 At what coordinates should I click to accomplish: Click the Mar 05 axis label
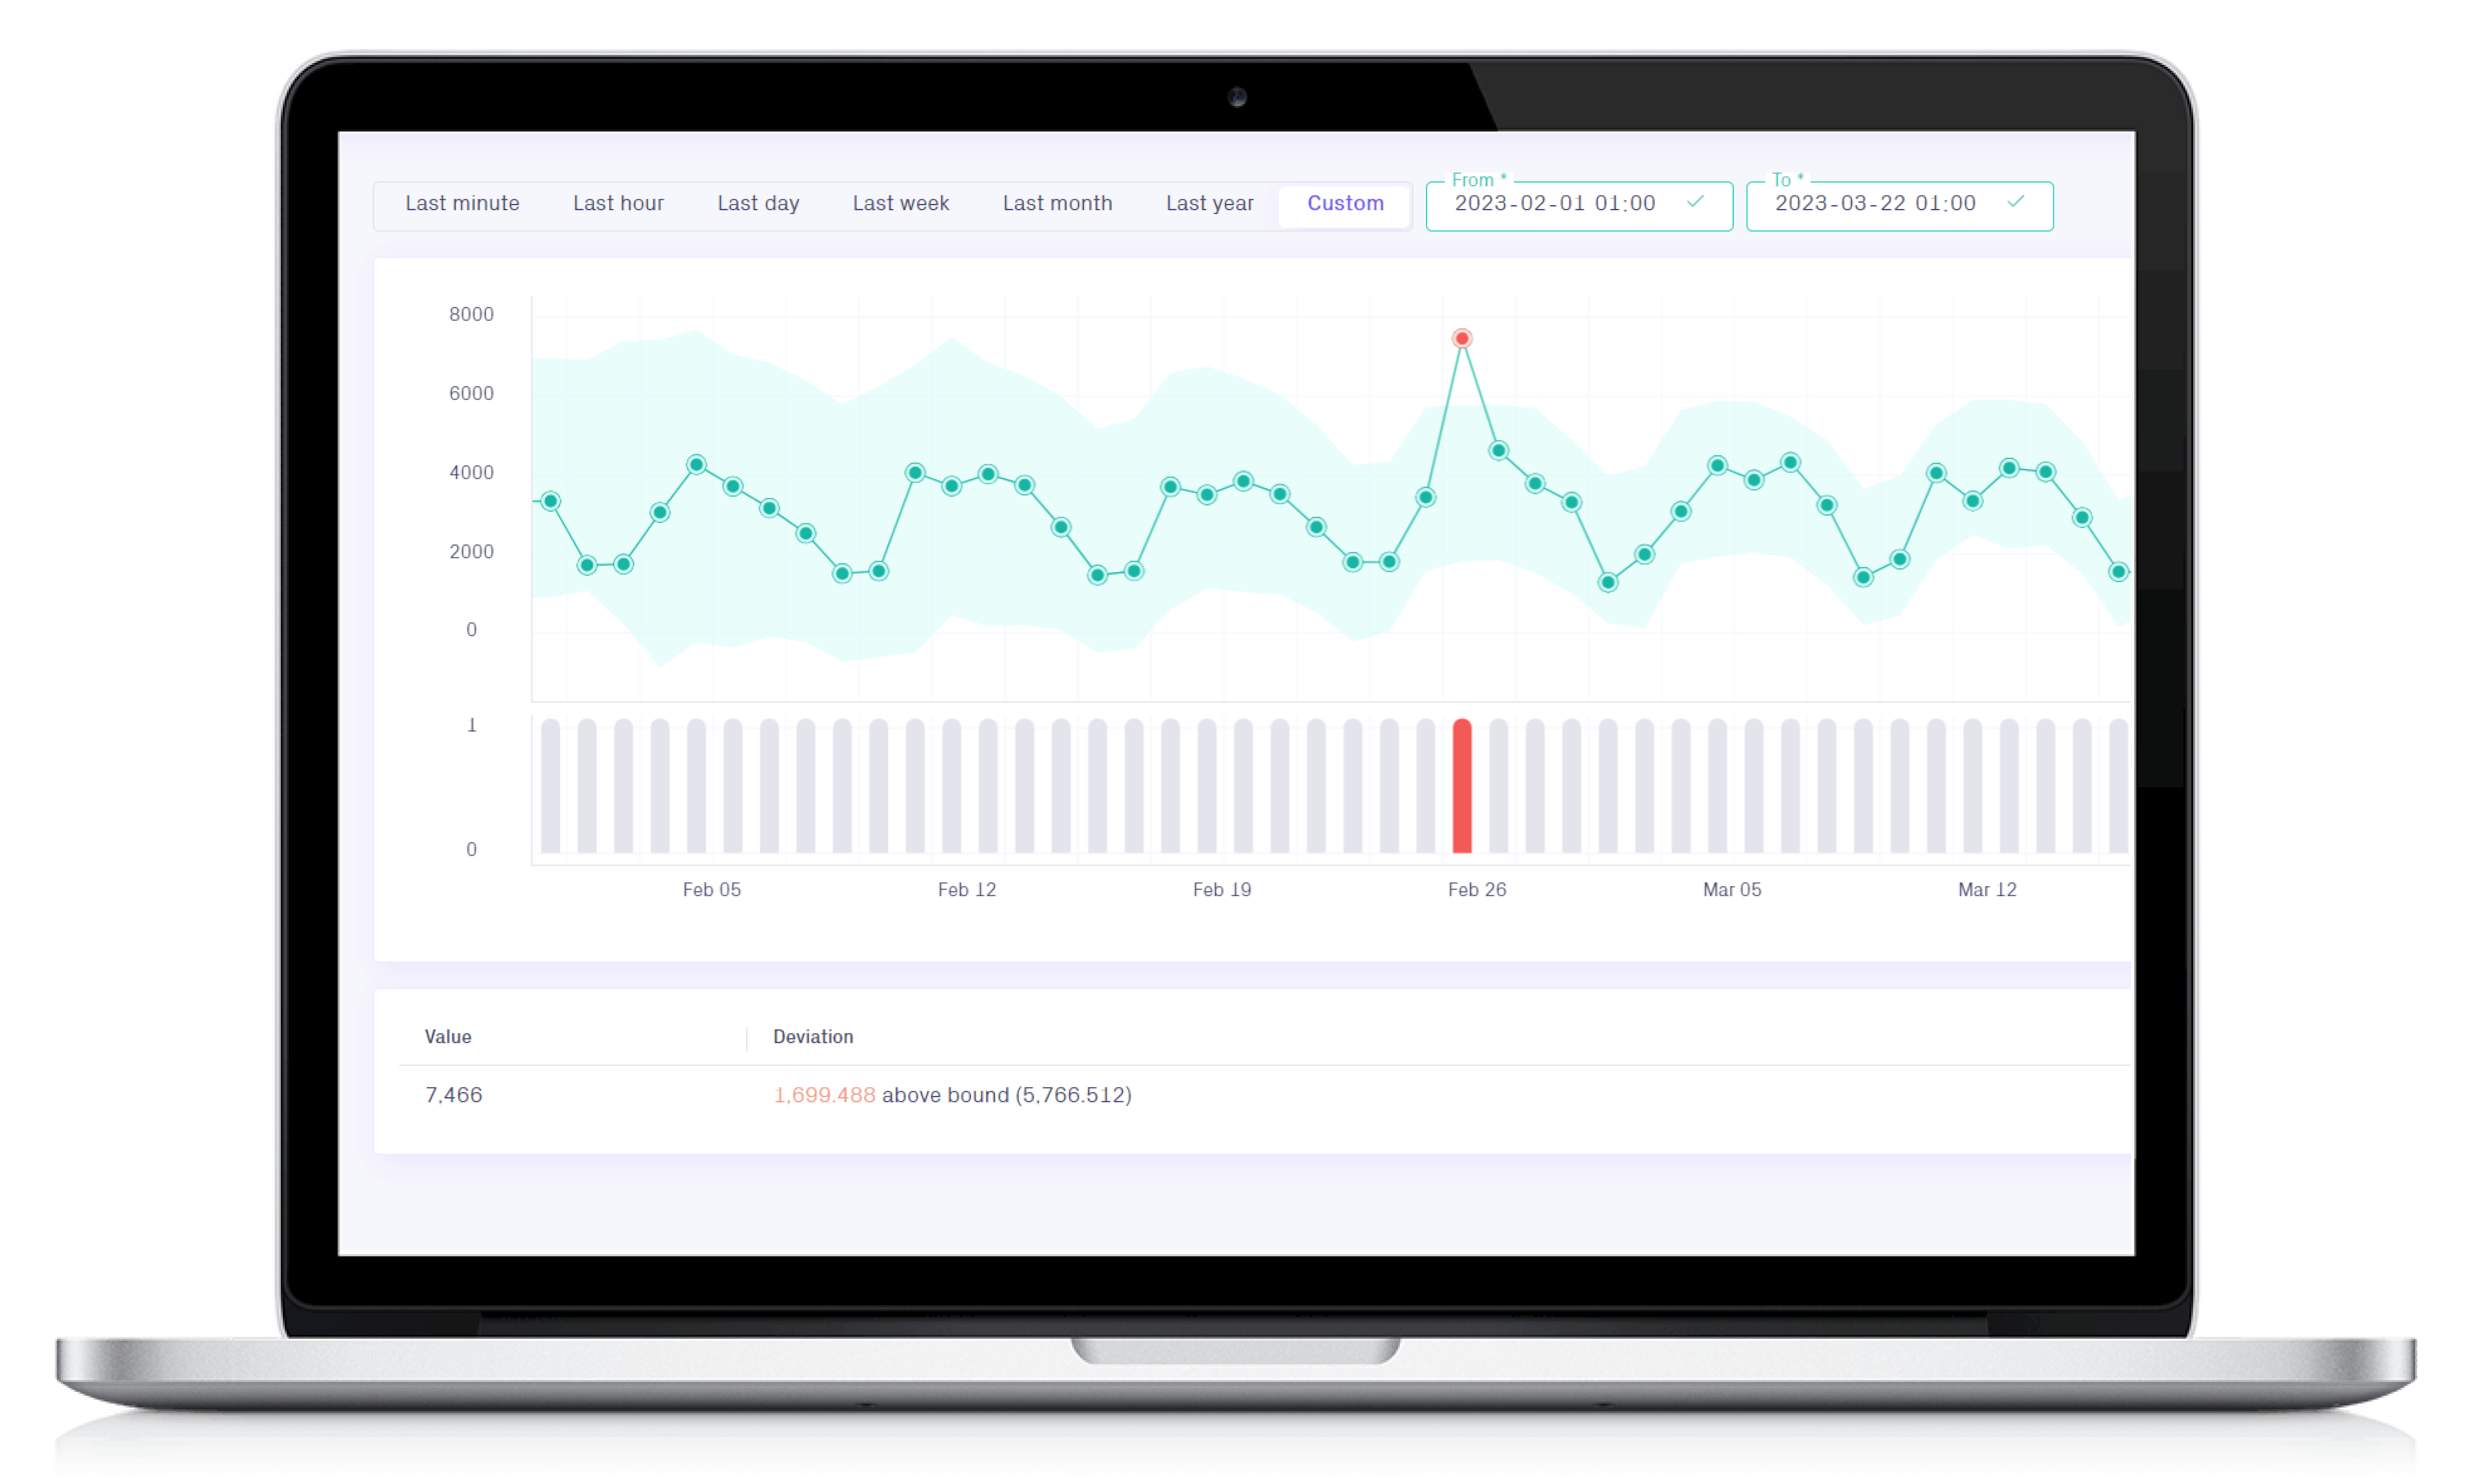click(x=1732, y=890)
